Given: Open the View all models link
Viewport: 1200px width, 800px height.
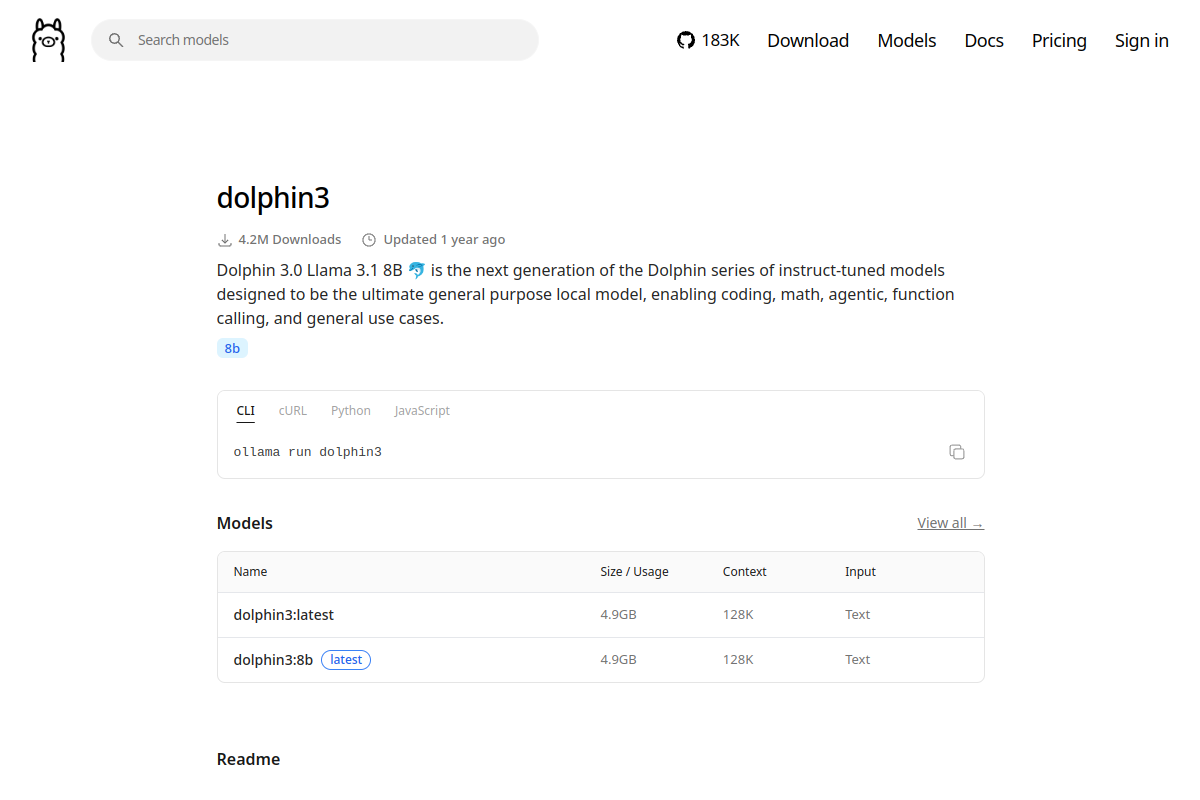Looking at the screenshot, I should [950, 523].
